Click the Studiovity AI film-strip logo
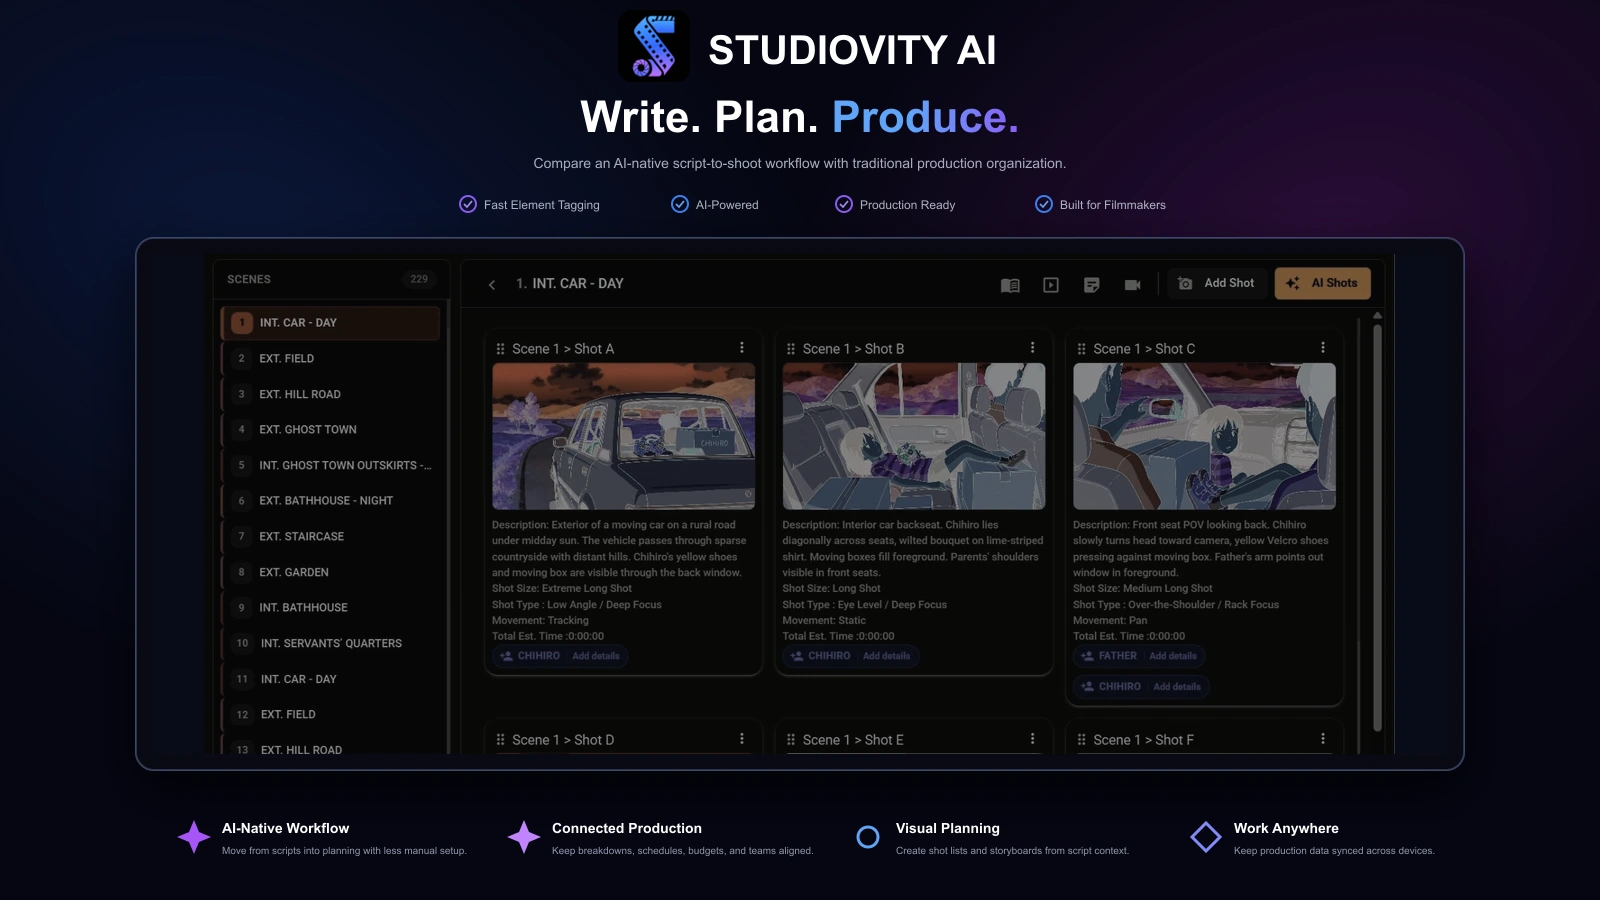The image size is (1600, 900). [653, 46]
